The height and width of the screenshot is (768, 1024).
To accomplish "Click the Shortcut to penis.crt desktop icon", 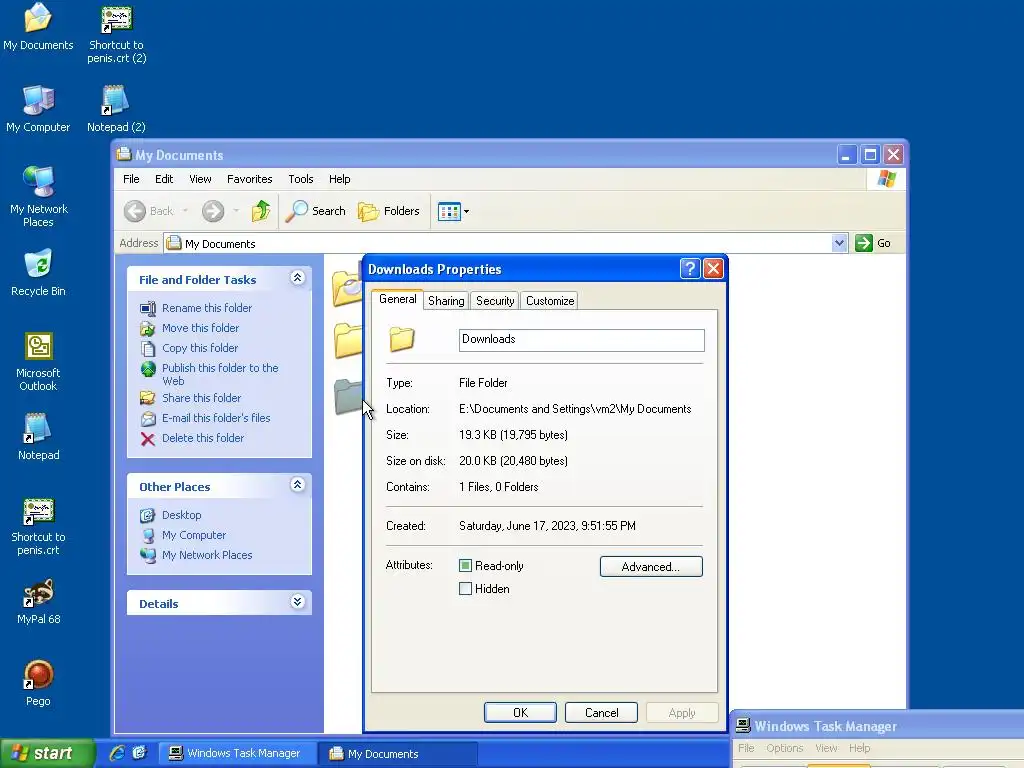I will point(38,526).
